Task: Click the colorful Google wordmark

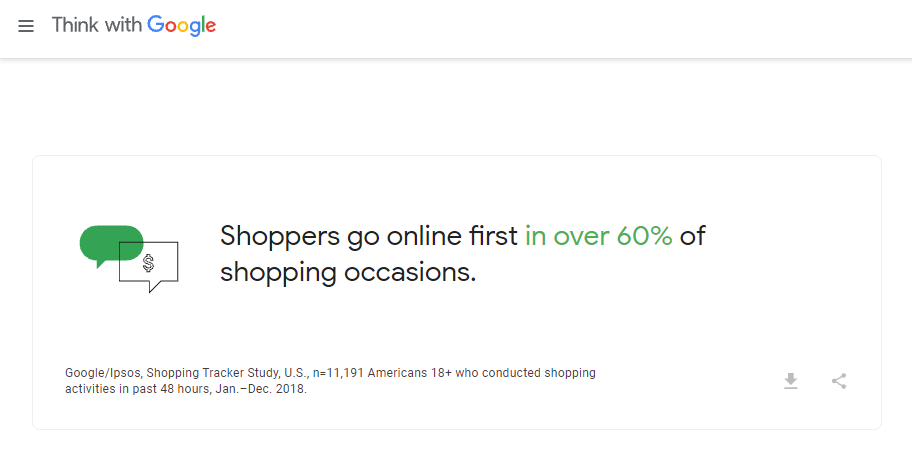Action: 181,26
